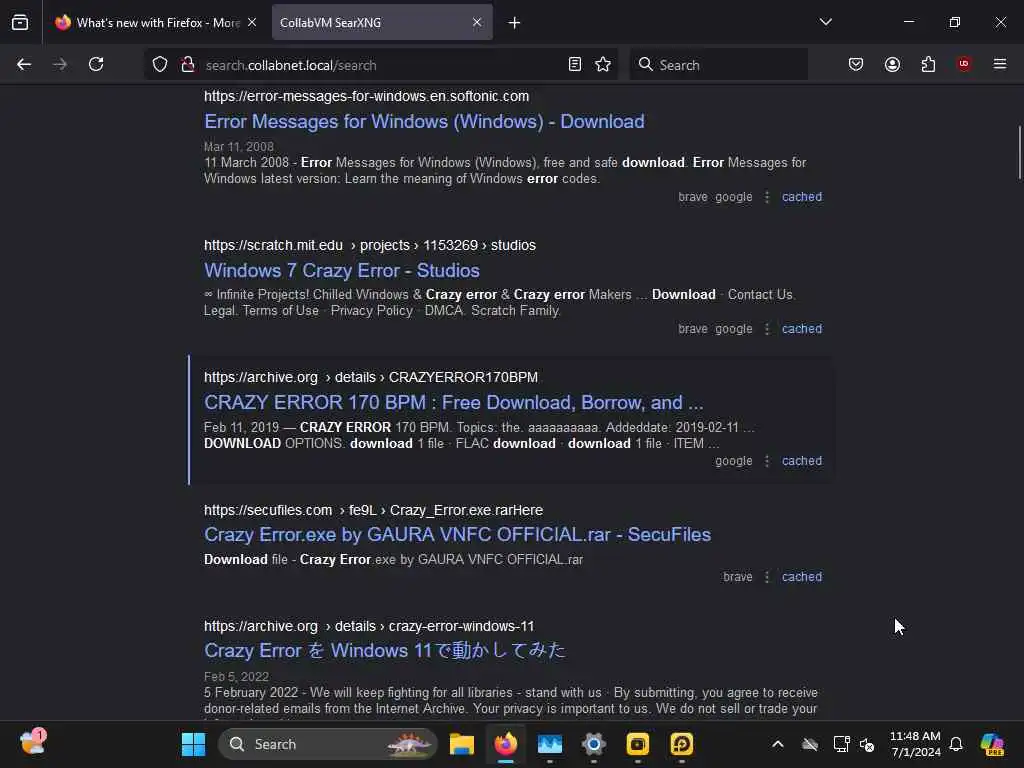Open the yellow circular-arrow app in taskbar

682,744
